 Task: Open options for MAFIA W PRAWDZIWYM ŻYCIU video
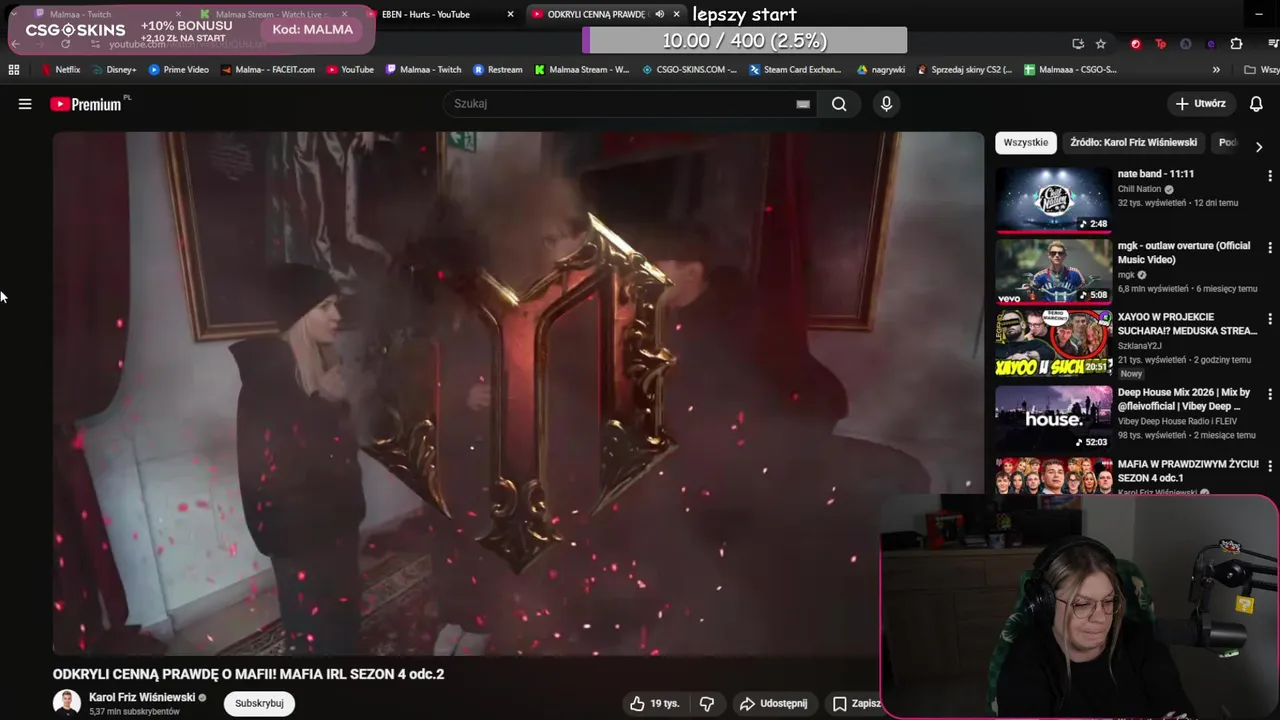click(x=1270, y=466)
